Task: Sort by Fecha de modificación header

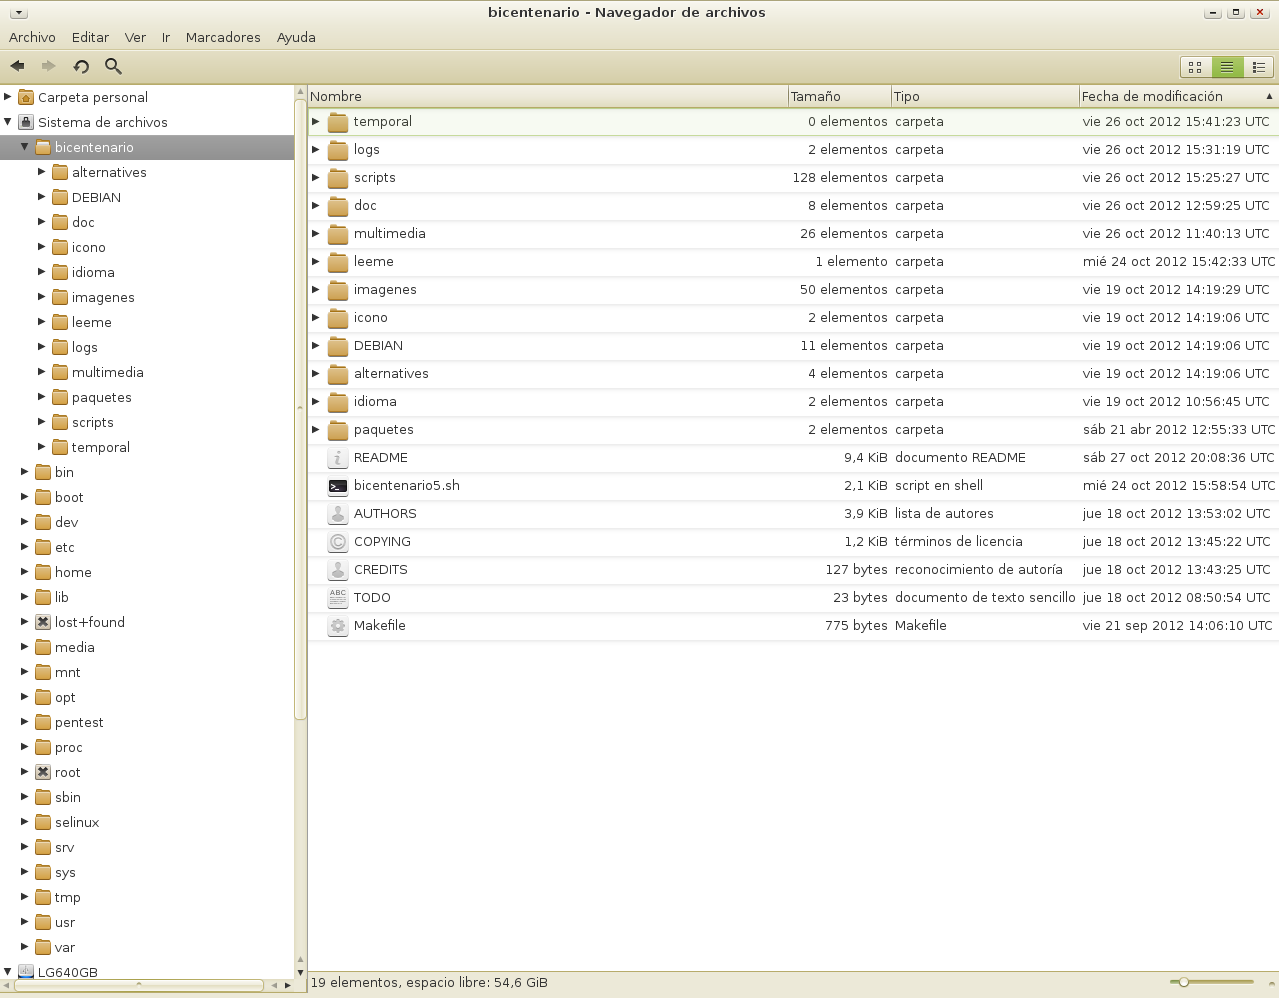Action: (x=1170, y=96)
